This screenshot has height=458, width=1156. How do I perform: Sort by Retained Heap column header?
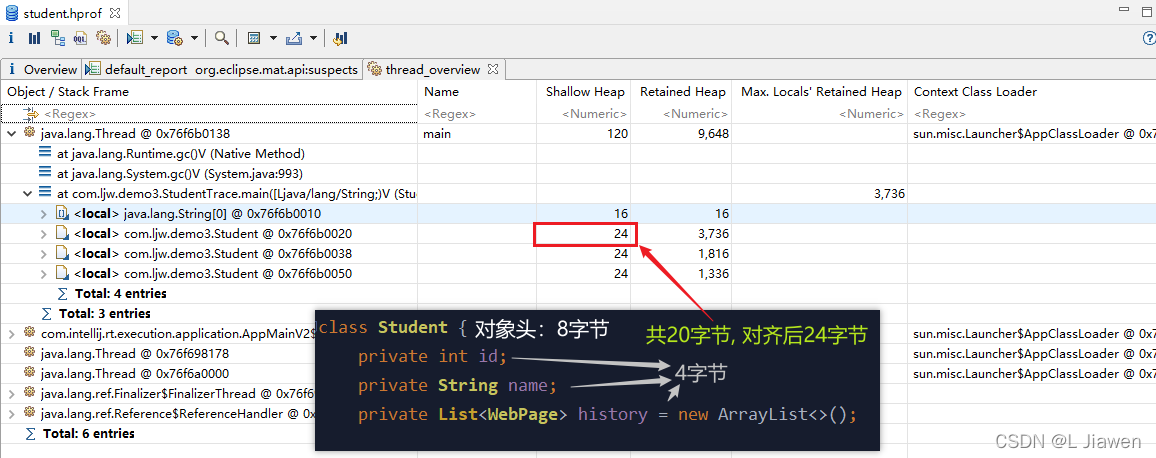pos(682,92)
